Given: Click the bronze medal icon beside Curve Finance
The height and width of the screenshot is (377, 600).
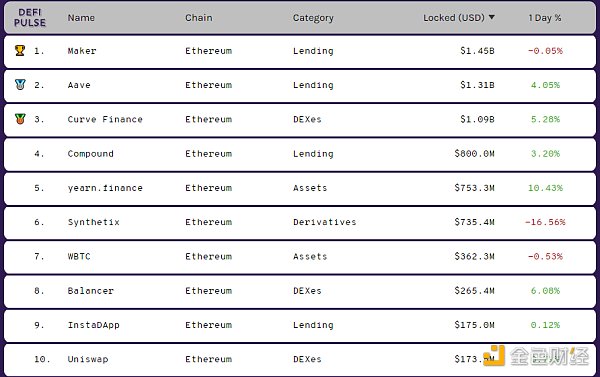Looking at the screenshot, I should [x=20, y=119].
